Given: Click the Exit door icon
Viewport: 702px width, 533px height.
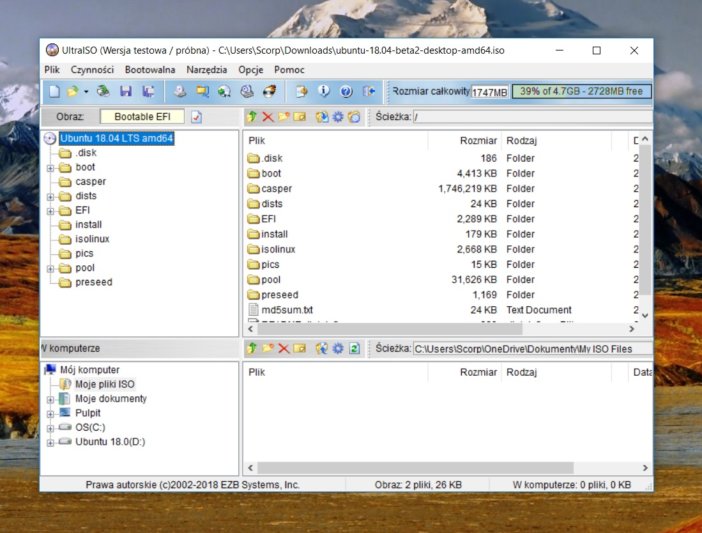Looking at the screenshot, I should [369, 91].
